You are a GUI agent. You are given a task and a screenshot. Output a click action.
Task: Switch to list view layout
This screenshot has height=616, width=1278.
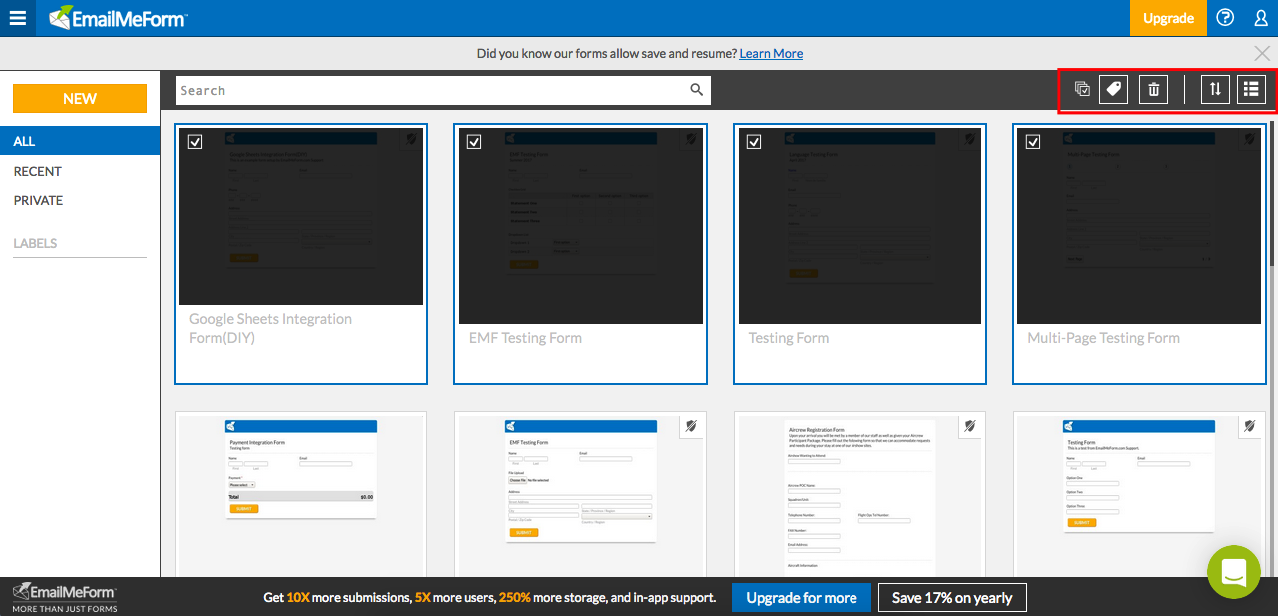coord(1251,89)
